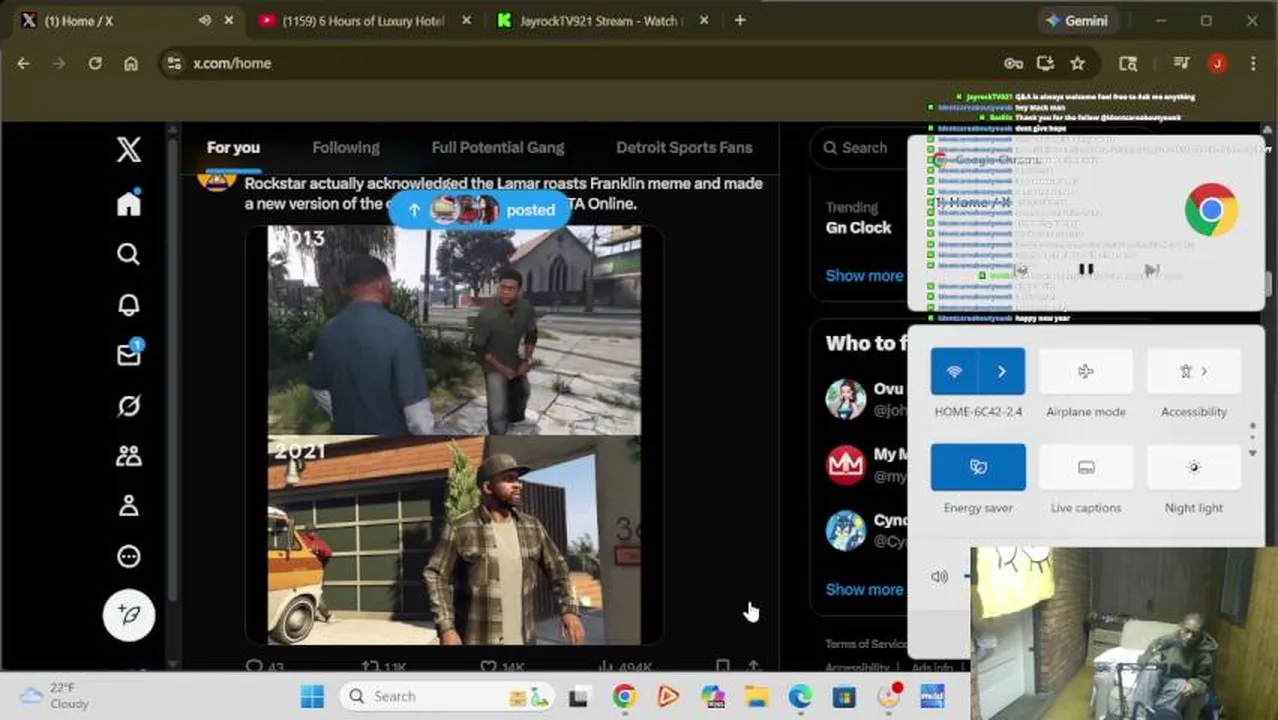
Task: Click the X logo in sidebar
Action: [128, 150]
